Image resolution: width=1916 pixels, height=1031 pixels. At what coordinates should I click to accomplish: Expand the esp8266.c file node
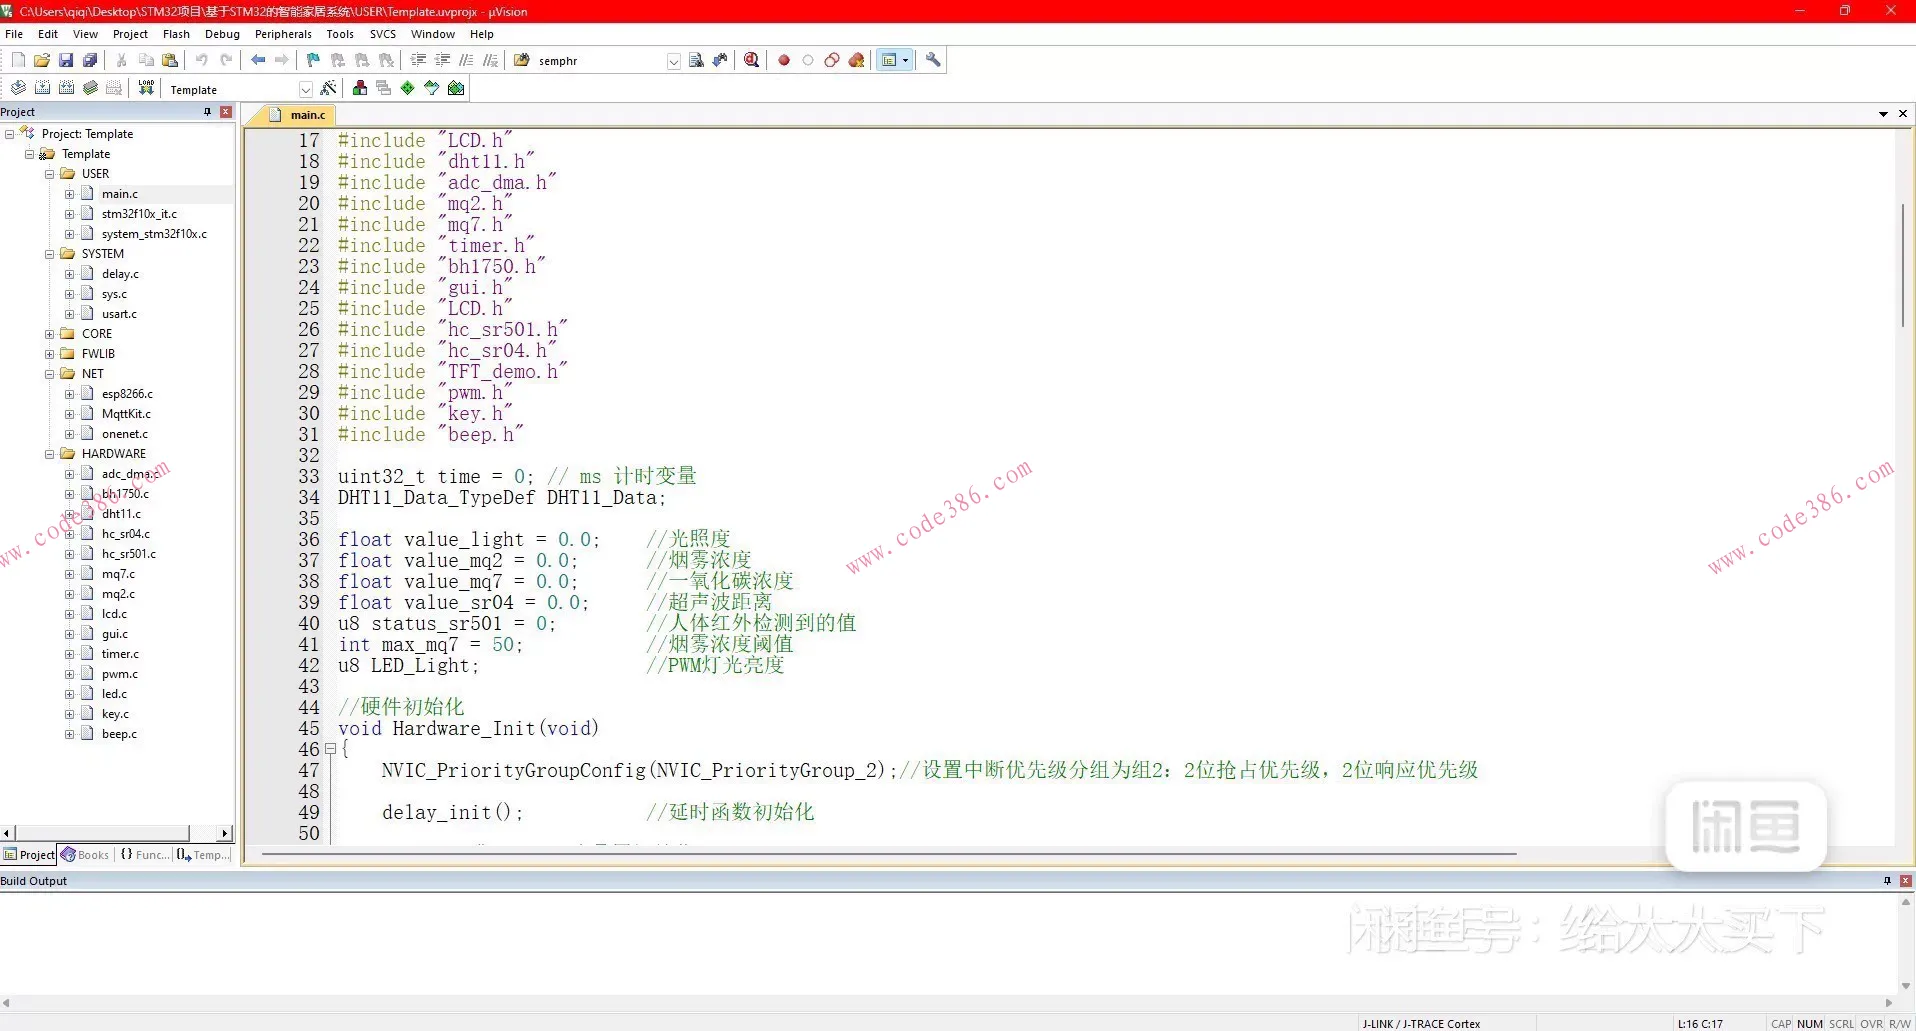[x=69, y=394]
